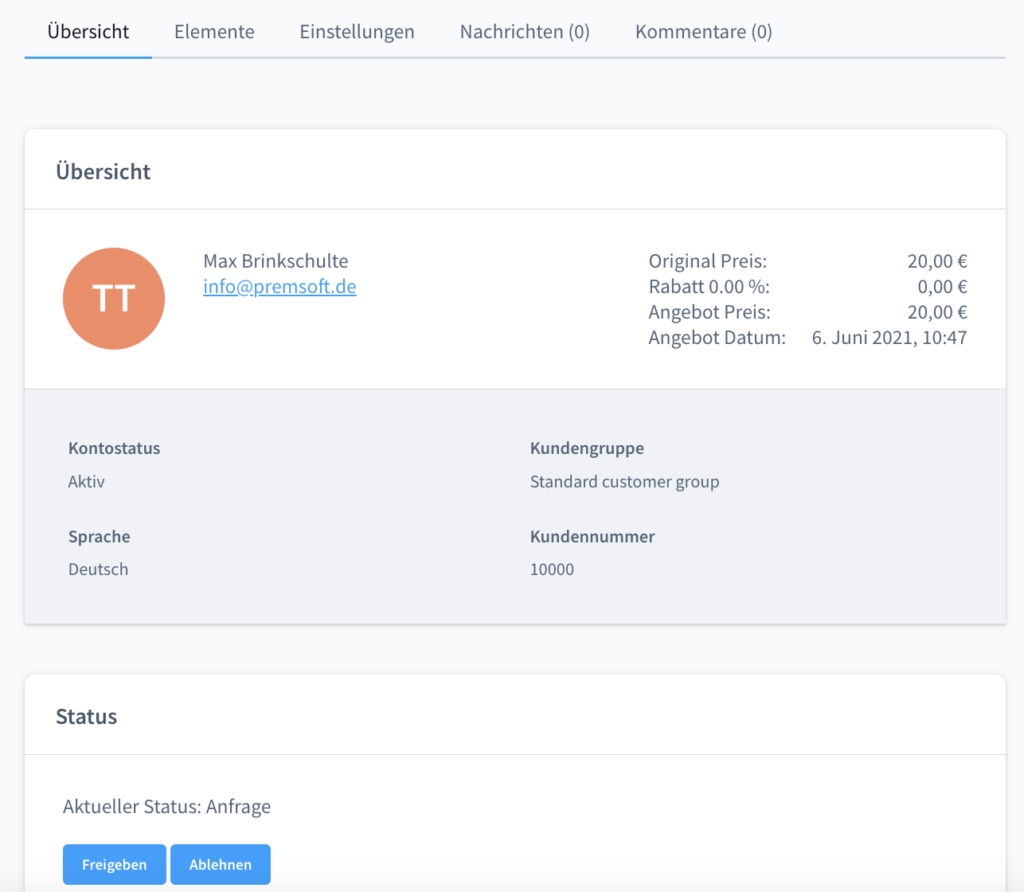1024x892 pixels.
Task: Open the Einstellungen tab
Action: [357, 32]
